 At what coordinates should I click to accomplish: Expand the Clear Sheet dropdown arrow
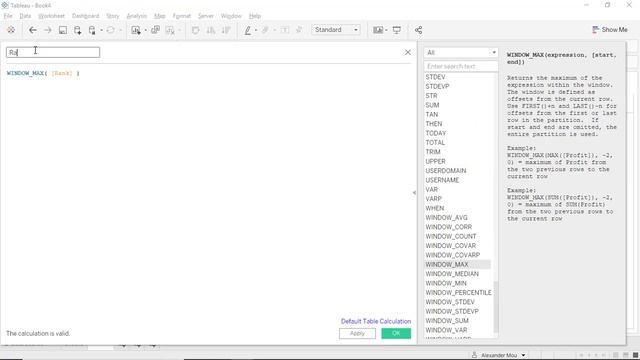pos(180,30)
